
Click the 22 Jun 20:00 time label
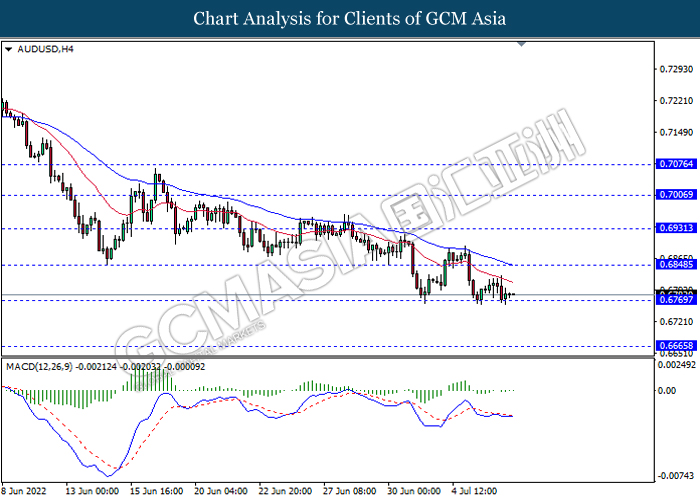[285, 491]
